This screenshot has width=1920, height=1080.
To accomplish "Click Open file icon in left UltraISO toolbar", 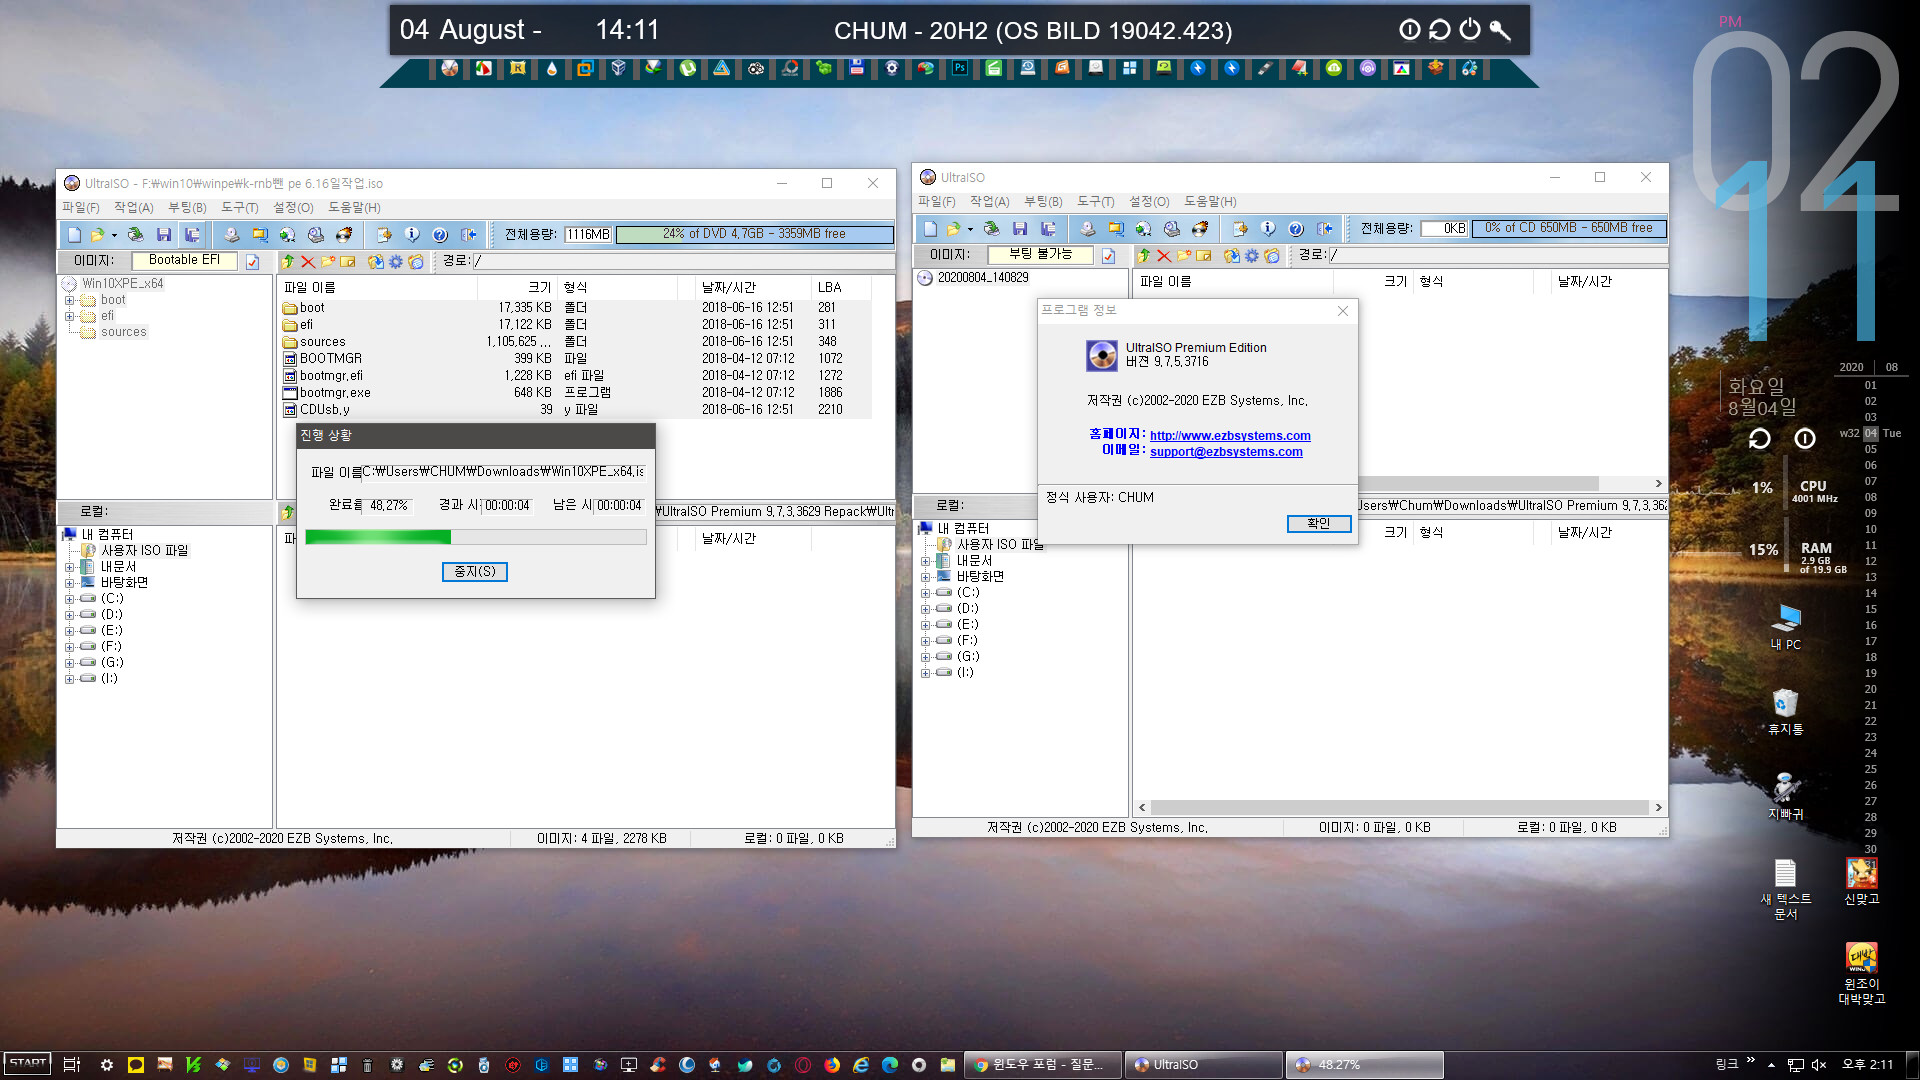I will pyautogui.click(x=97, y=235).
